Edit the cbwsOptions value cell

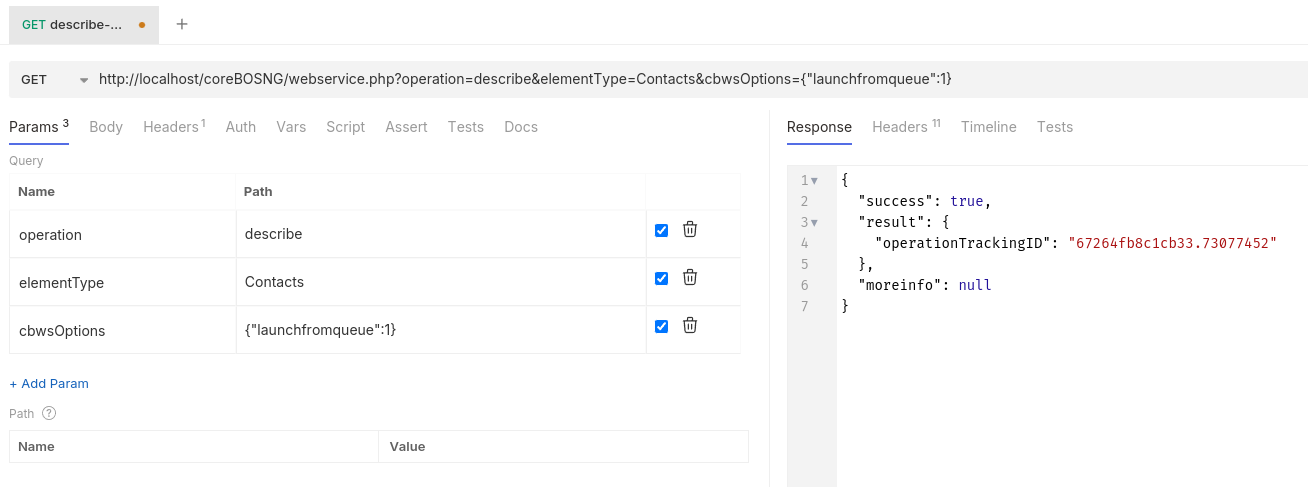440,330
